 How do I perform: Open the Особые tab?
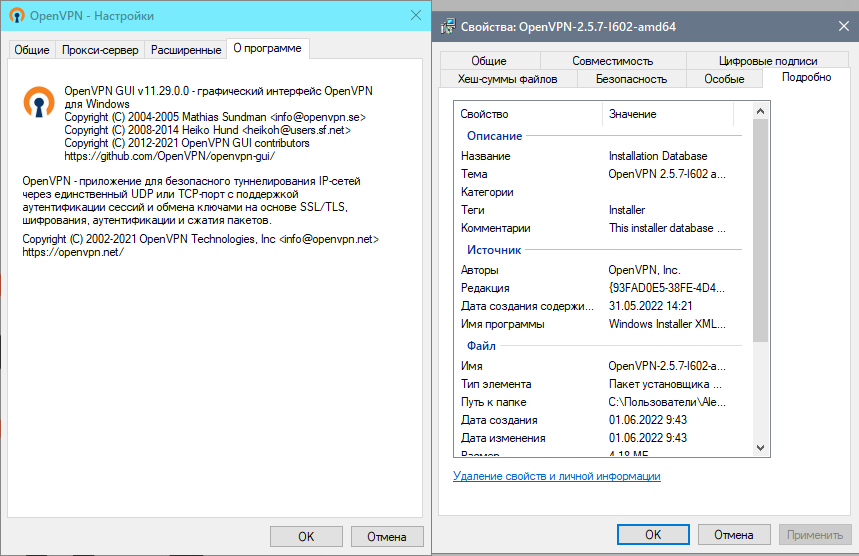pyautogui.click(x=724, y=79)
